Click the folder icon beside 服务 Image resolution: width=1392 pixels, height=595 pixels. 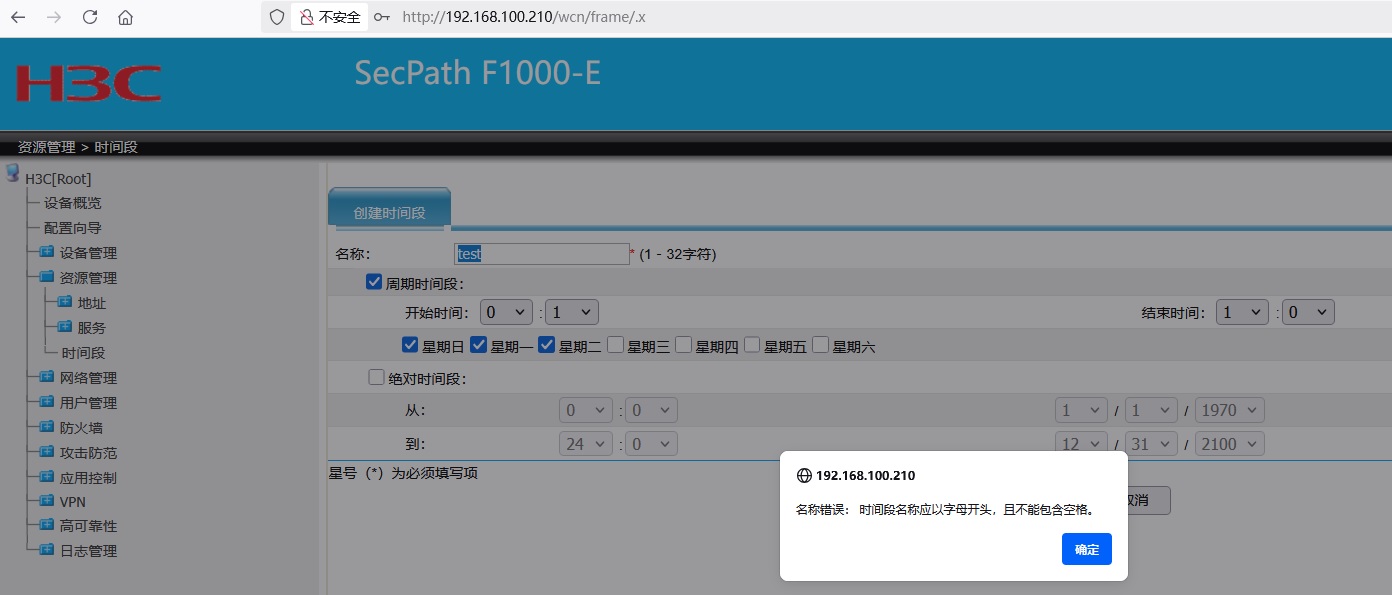pos(65,327)
